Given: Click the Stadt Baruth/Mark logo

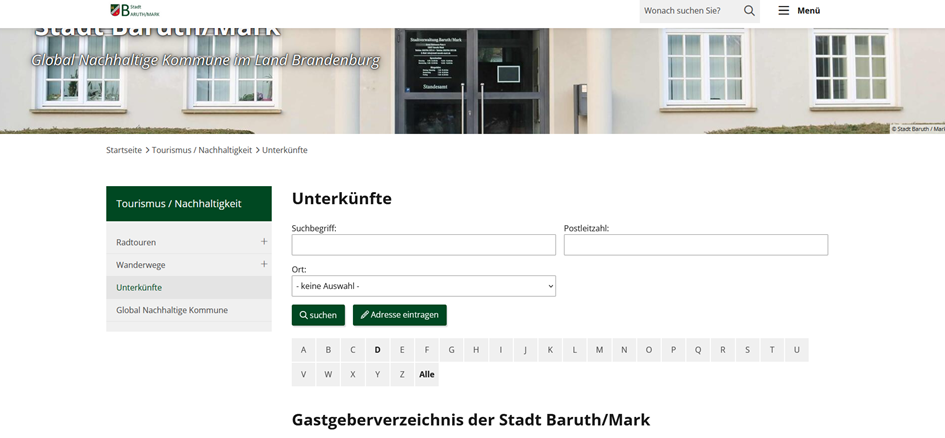Looking at the screenshot, I should click(x=134, y=10).
